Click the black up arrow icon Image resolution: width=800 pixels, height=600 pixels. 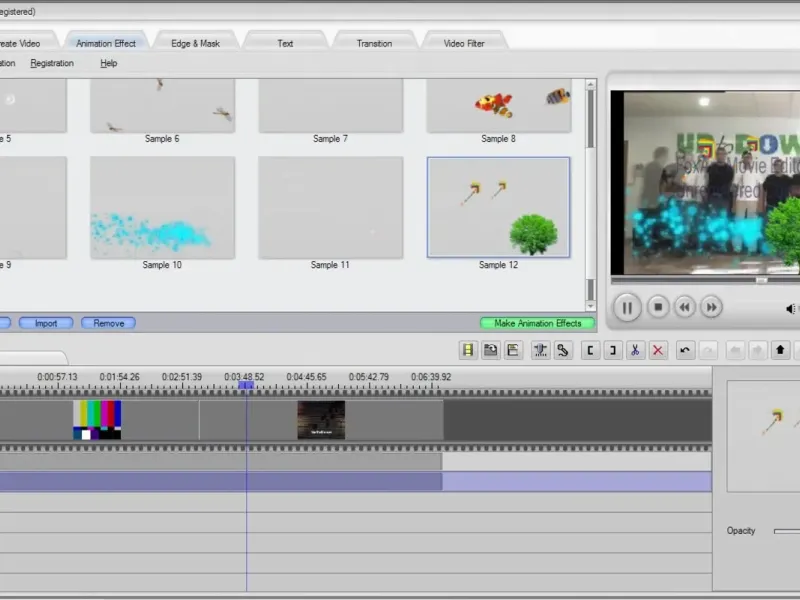780,350
